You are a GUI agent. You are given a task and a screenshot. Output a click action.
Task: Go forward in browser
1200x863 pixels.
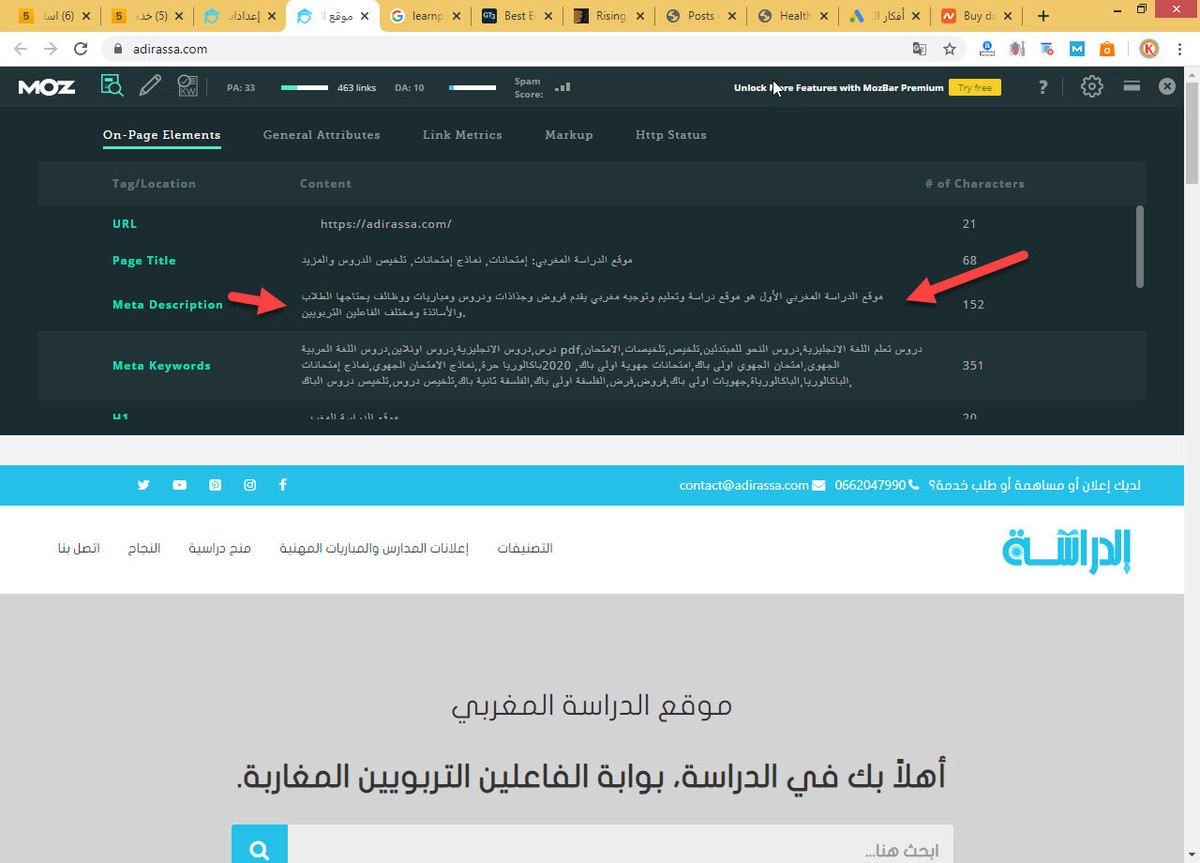pos(51,48)
